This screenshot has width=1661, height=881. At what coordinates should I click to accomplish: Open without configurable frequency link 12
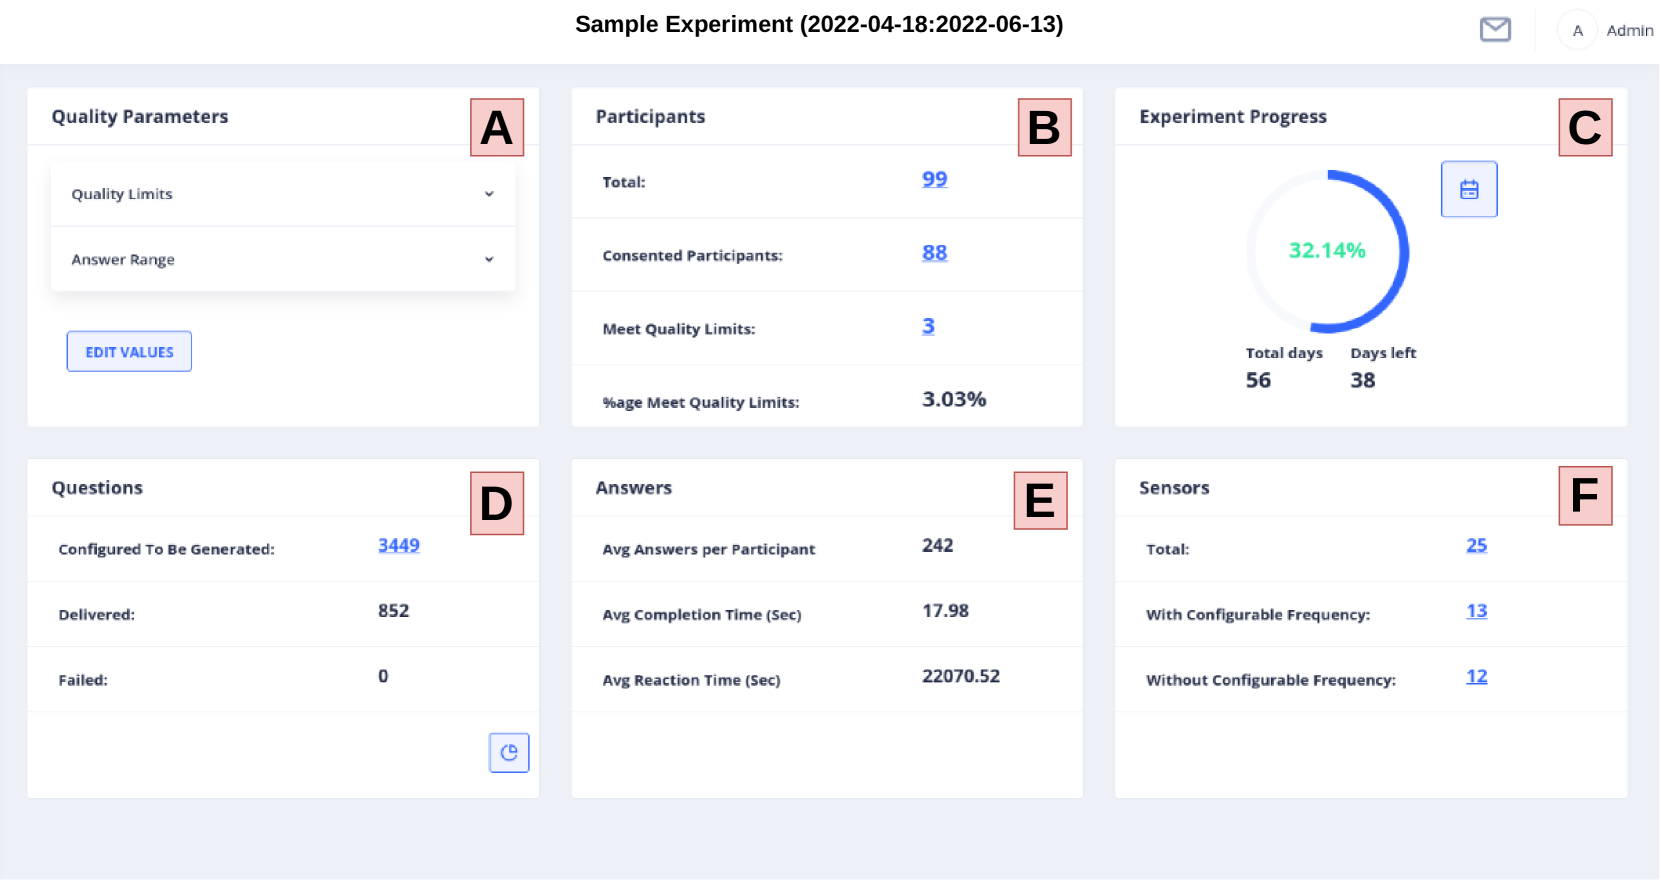point(1476,676)
